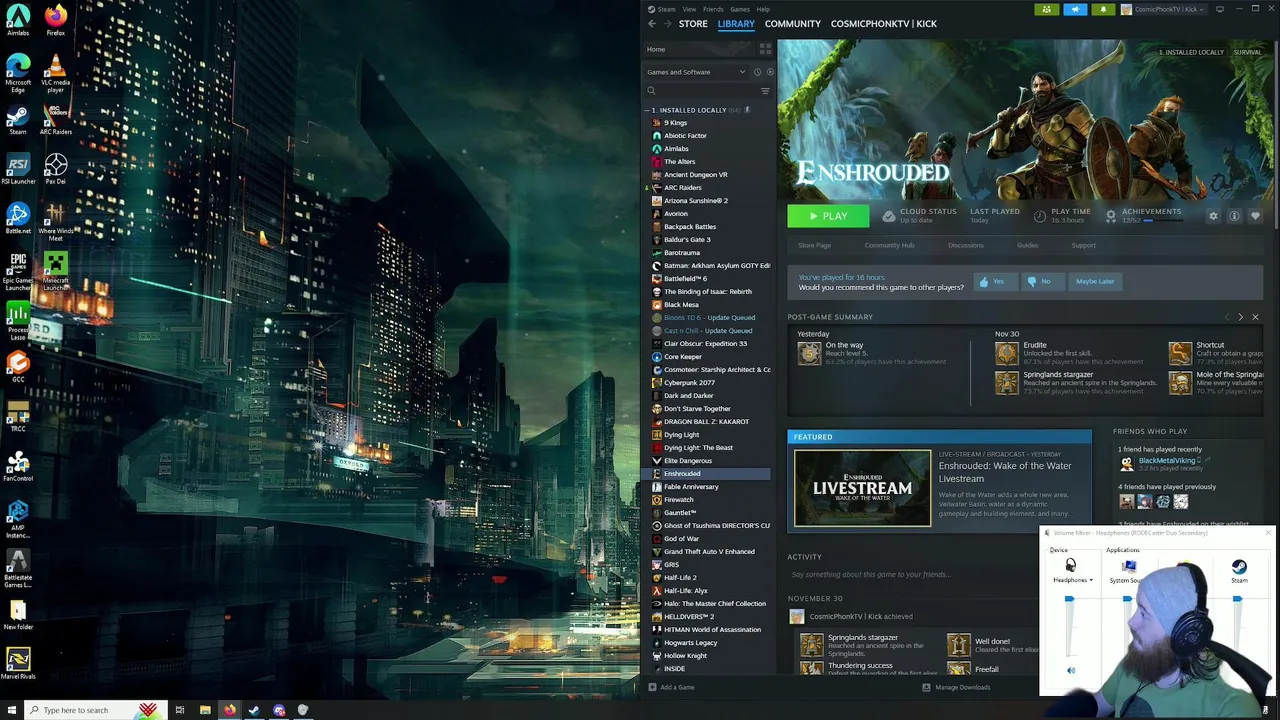Image resolution: width=1280 pixels, height=720 pixels.
Task: Open the Epic Games Launcher desktop icon
Action: pos(18,272)
